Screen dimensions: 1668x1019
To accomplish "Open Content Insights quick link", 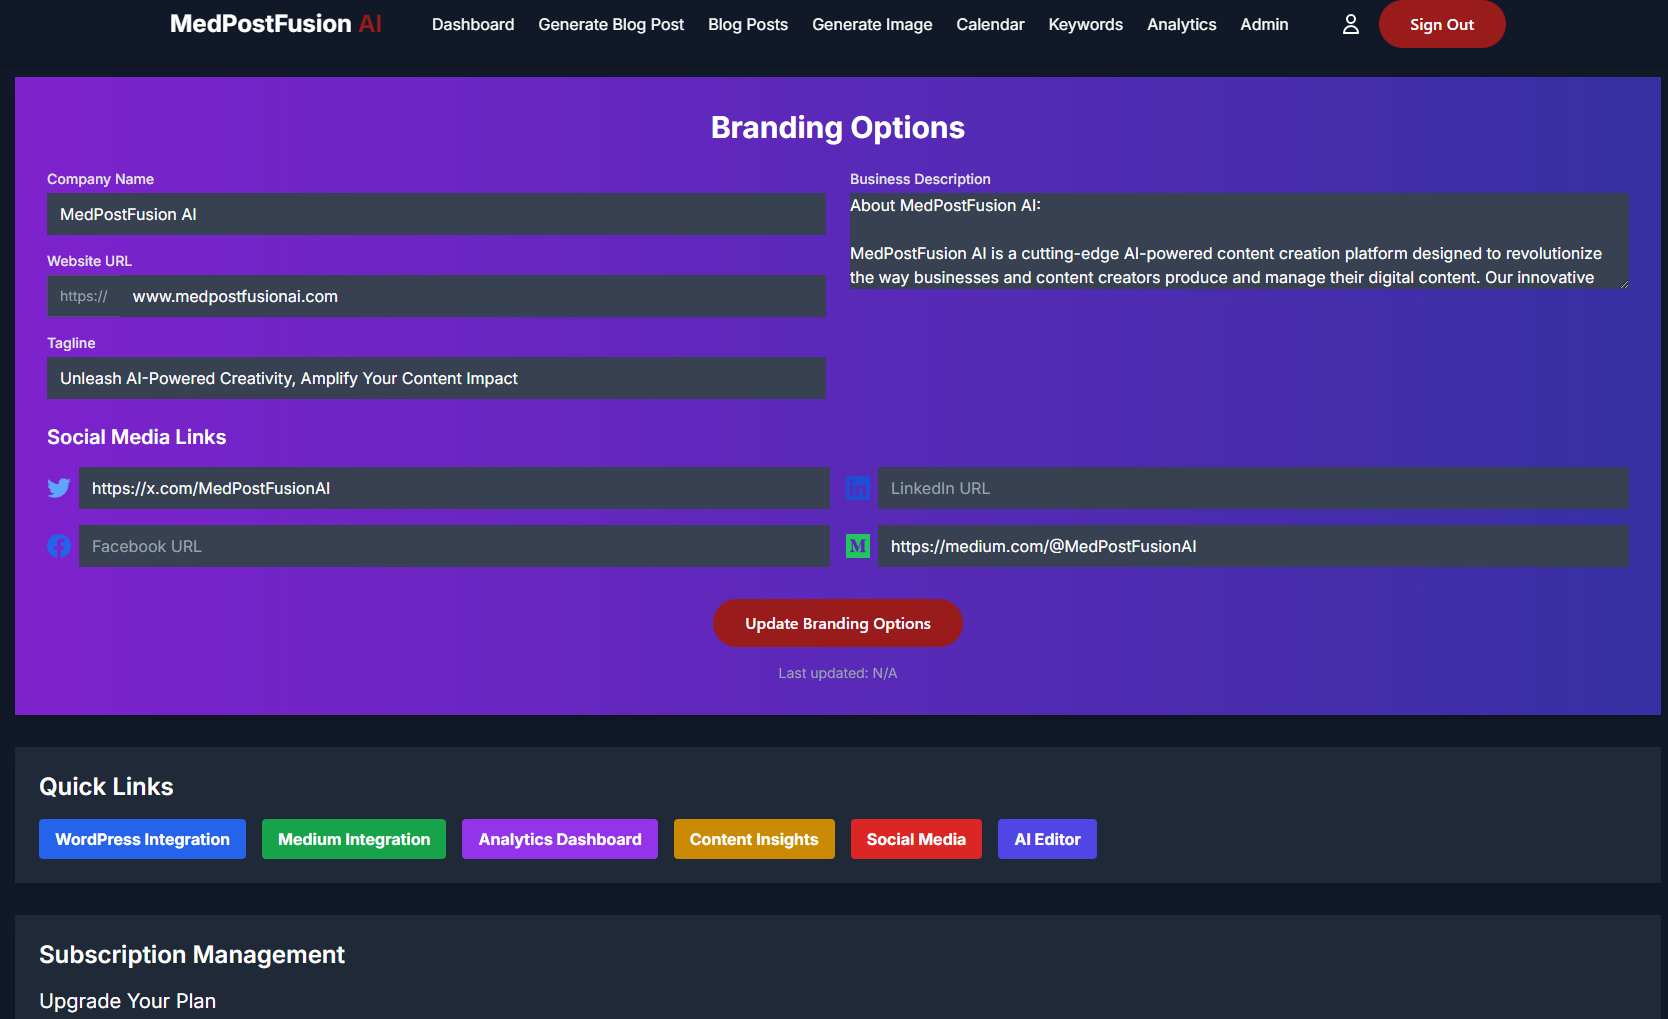I will point(754,839).
